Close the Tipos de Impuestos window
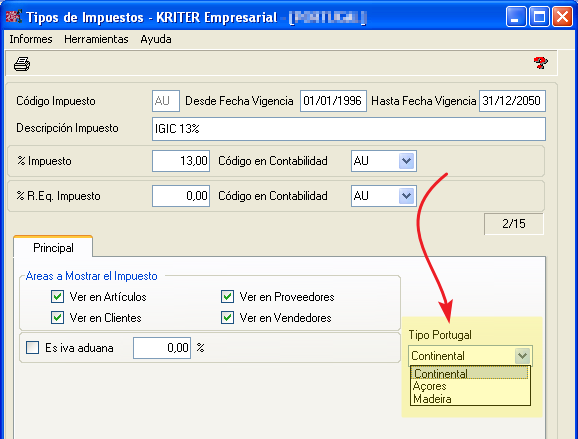 coord(562,17)
